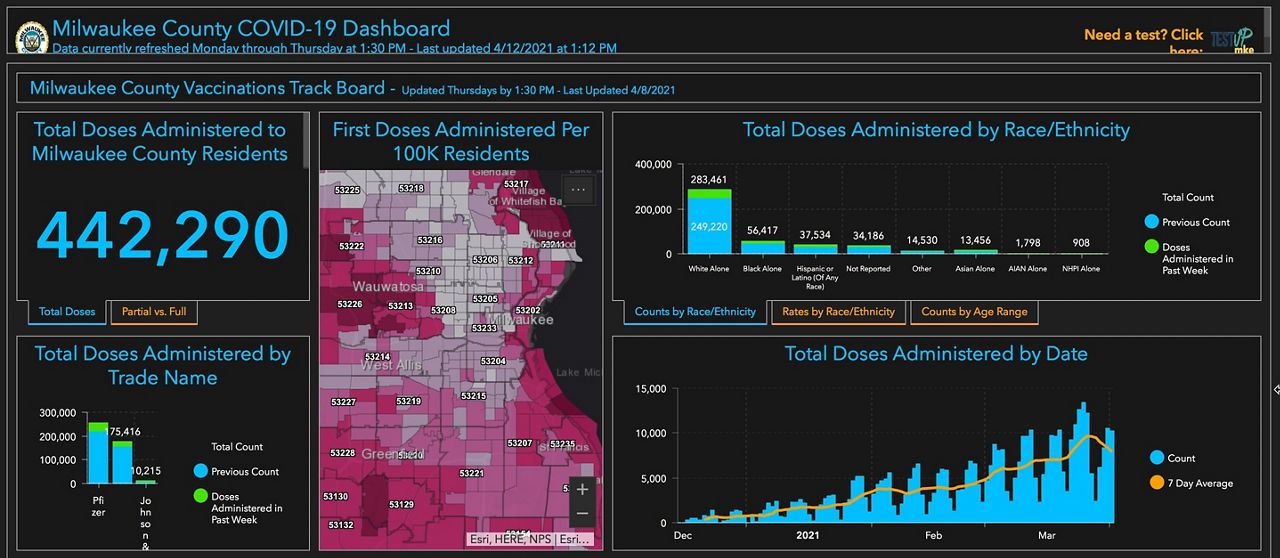Switch to the Partial vs. Full tab
Image resolution: width=1280 pixels, height=558 pixels.
click(x=154, y=312)
